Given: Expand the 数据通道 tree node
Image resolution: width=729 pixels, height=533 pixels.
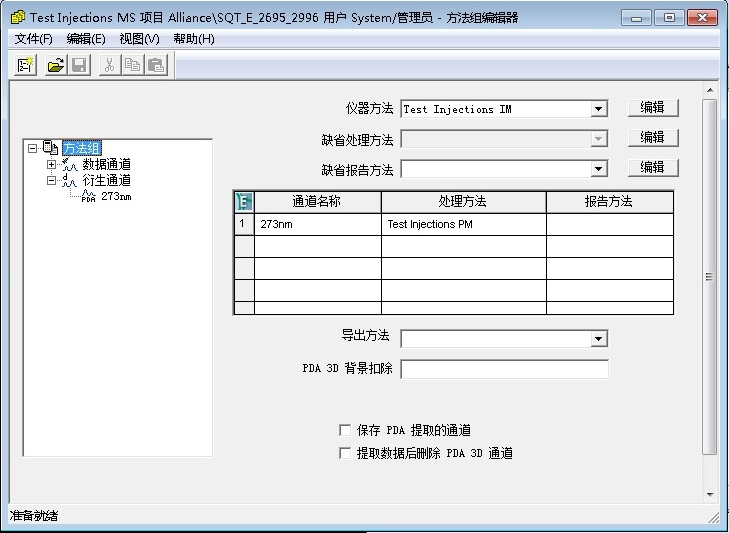Looking at the screenshot, I should (52, 164).
